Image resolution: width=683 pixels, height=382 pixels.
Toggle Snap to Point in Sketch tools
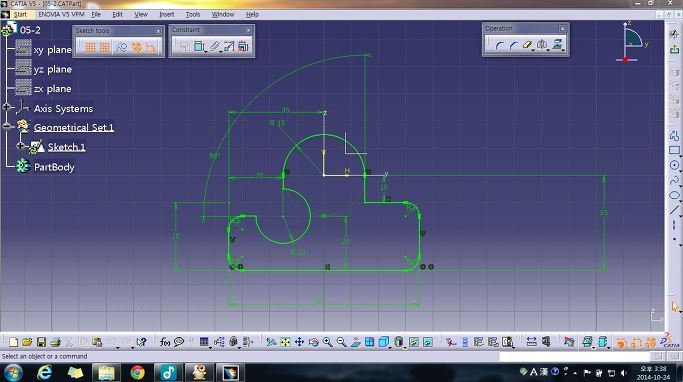[x=105, y=47]
